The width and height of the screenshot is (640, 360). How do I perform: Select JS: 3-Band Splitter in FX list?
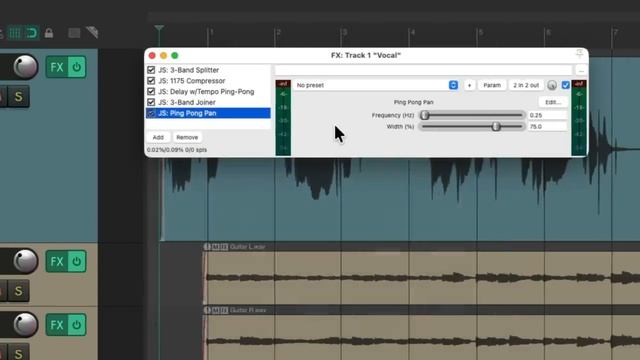coord(189,70)
